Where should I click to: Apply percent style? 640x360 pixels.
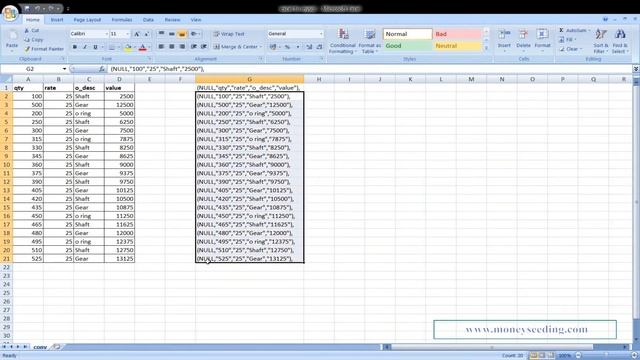(287, 47)
